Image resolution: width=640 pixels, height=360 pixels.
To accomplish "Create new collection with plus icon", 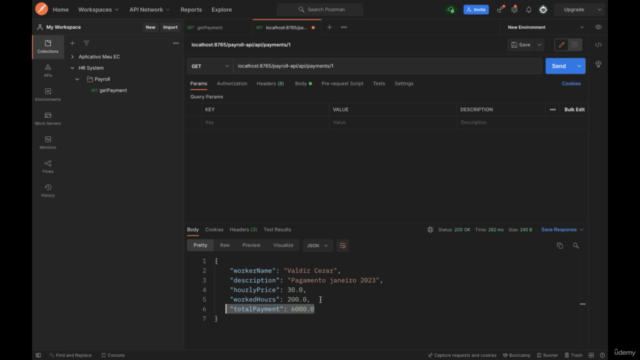I will (x=72, y=43).
